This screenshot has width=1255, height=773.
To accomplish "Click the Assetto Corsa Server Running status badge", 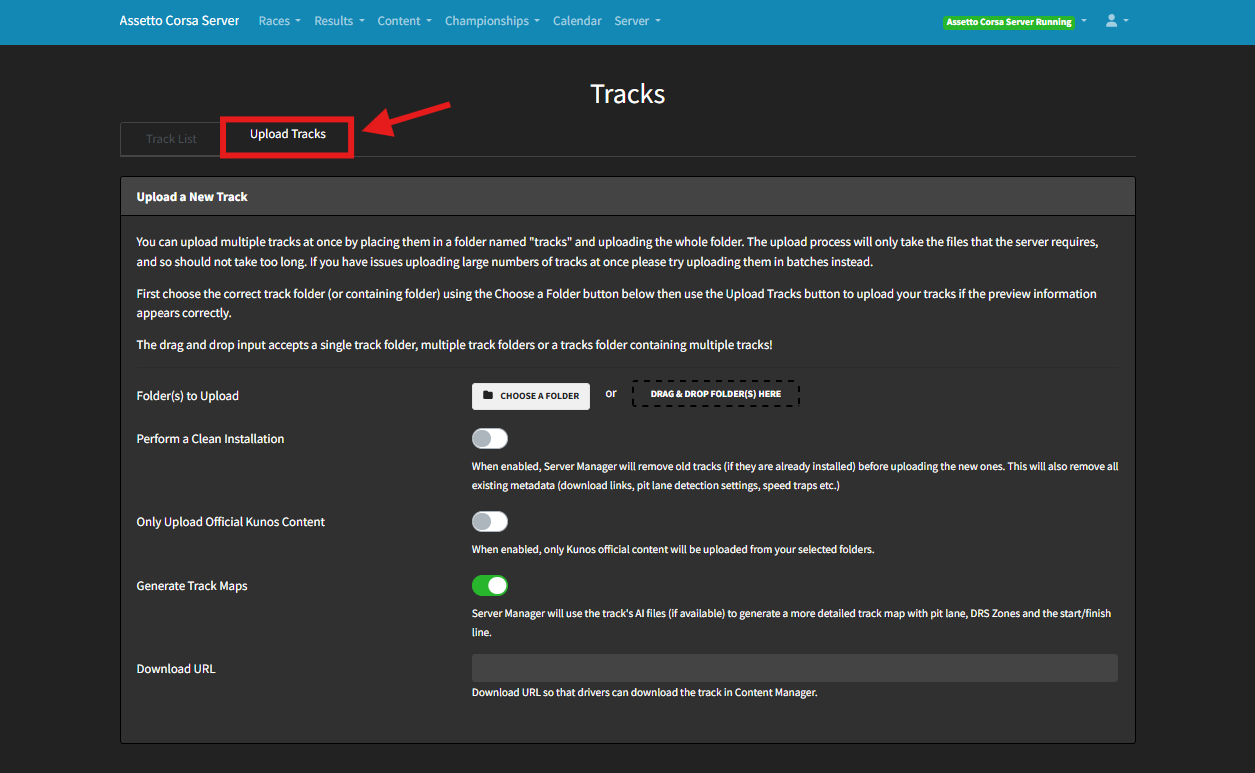I will 1009,21.
